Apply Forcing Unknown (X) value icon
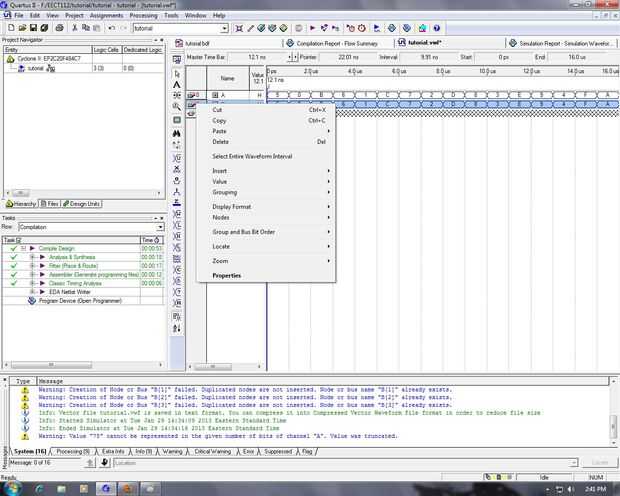This screenshot has height=496, width=620. [177, 169]
